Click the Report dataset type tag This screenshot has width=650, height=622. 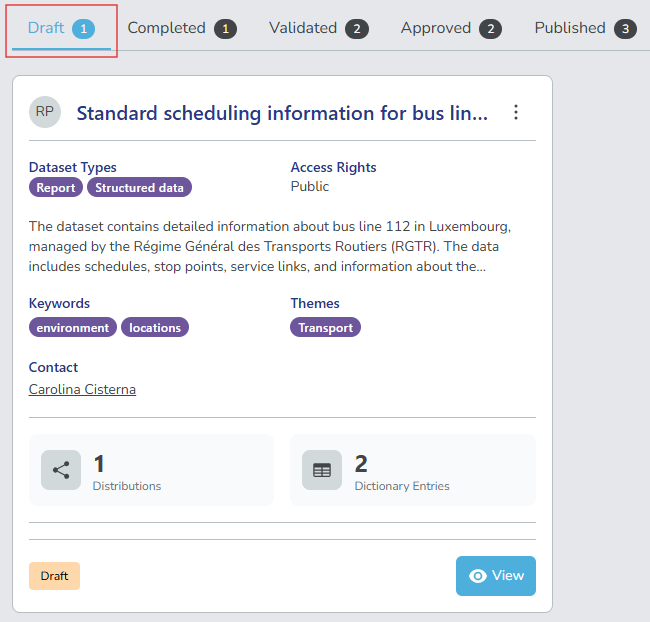point(56,187)
